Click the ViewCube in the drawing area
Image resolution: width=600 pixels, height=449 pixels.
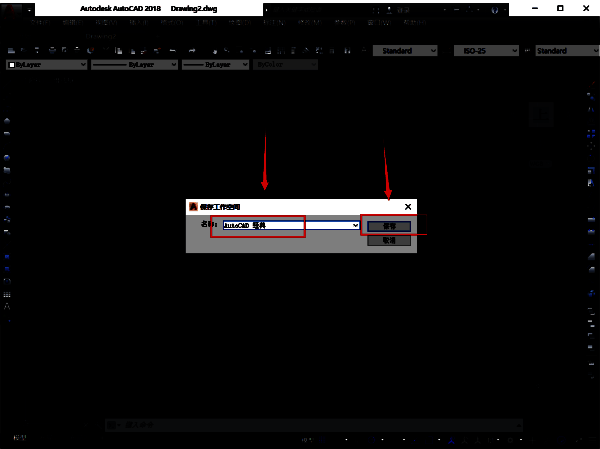541,115
